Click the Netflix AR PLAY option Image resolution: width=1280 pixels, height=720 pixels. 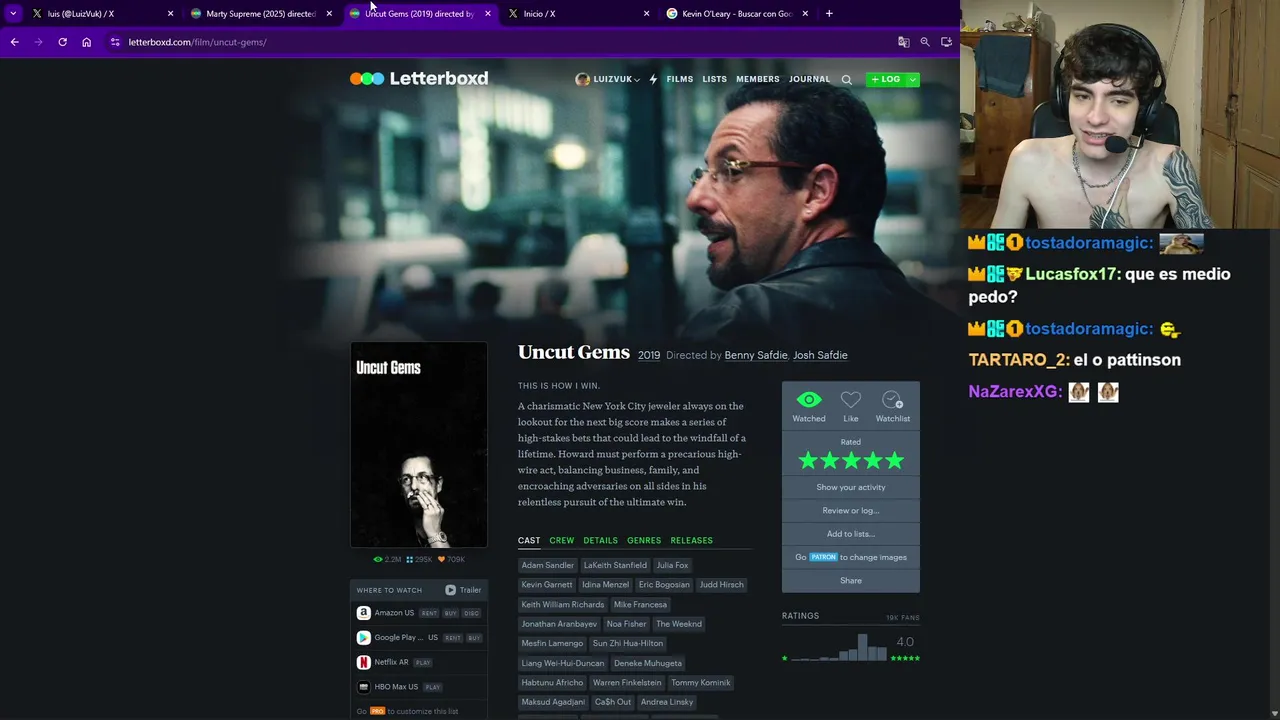[423, 662]
